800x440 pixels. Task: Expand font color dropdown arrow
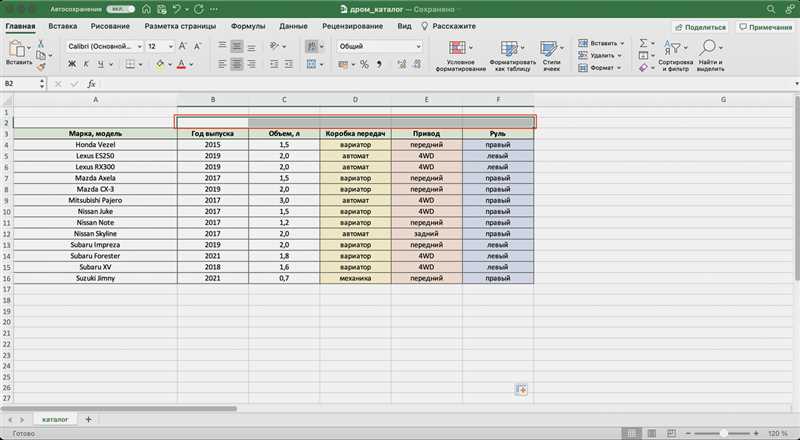(191, 65)
